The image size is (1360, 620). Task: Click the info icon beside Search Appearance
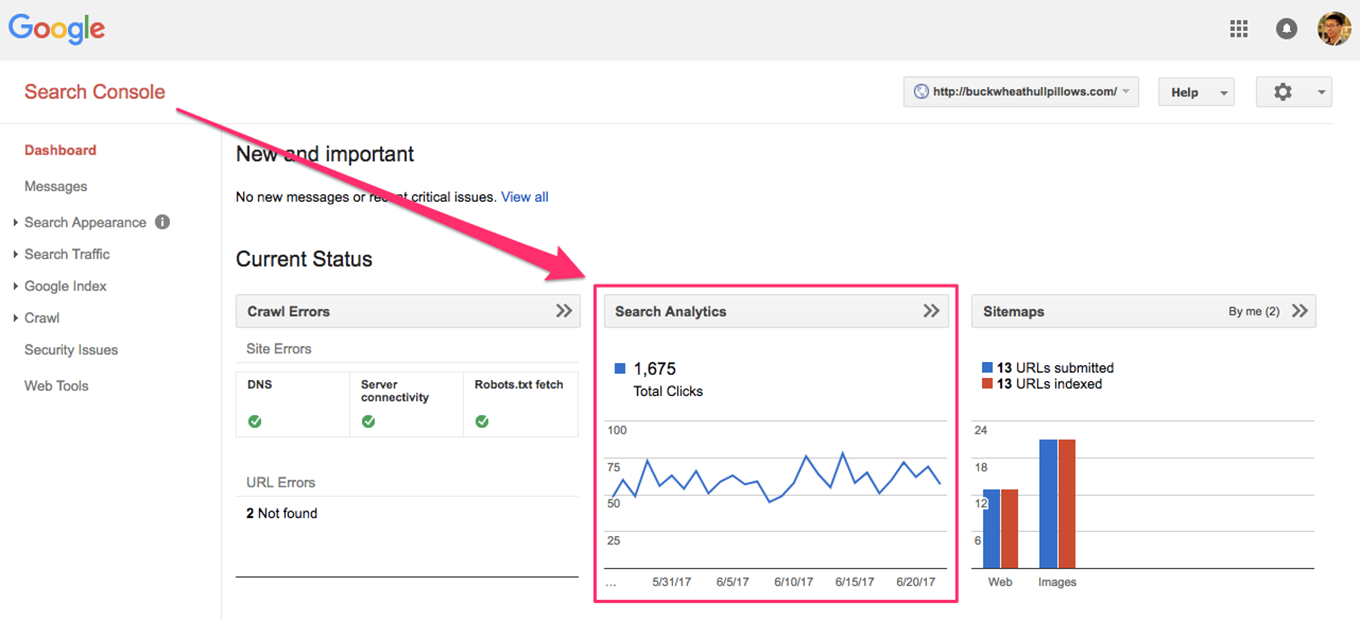pyautogui.click(x=162, y=222)
